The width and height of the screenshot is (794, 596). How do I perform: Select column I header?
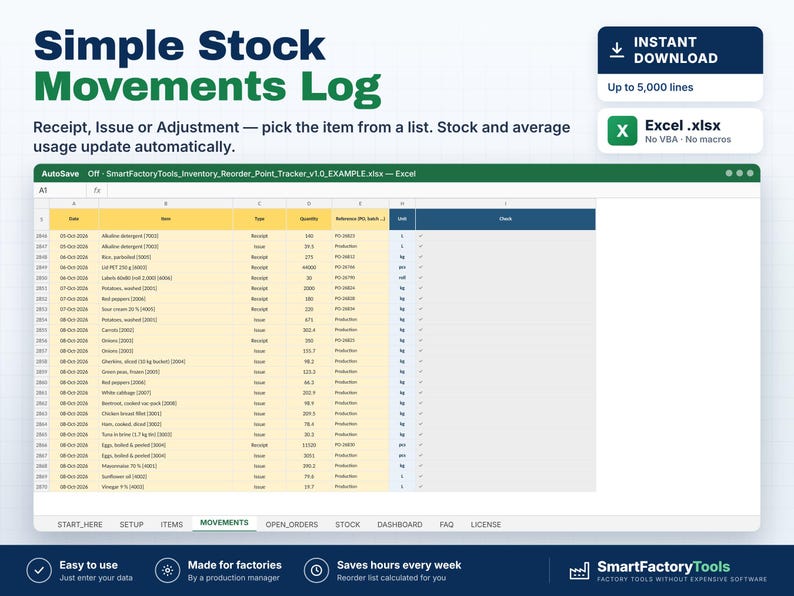505,204
